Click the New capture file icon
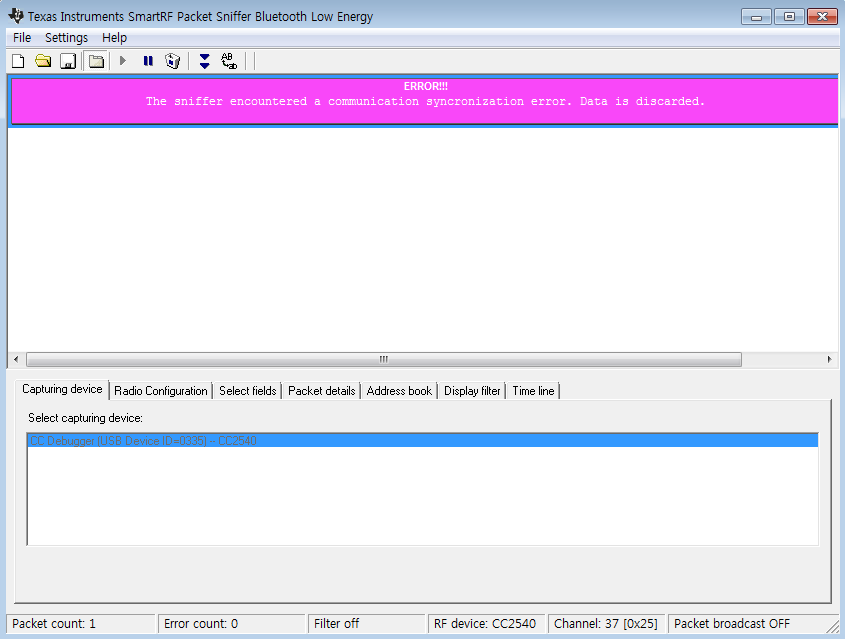Image resolution: width=845 pixels, height=639 pixels. (x=18, y=61)
